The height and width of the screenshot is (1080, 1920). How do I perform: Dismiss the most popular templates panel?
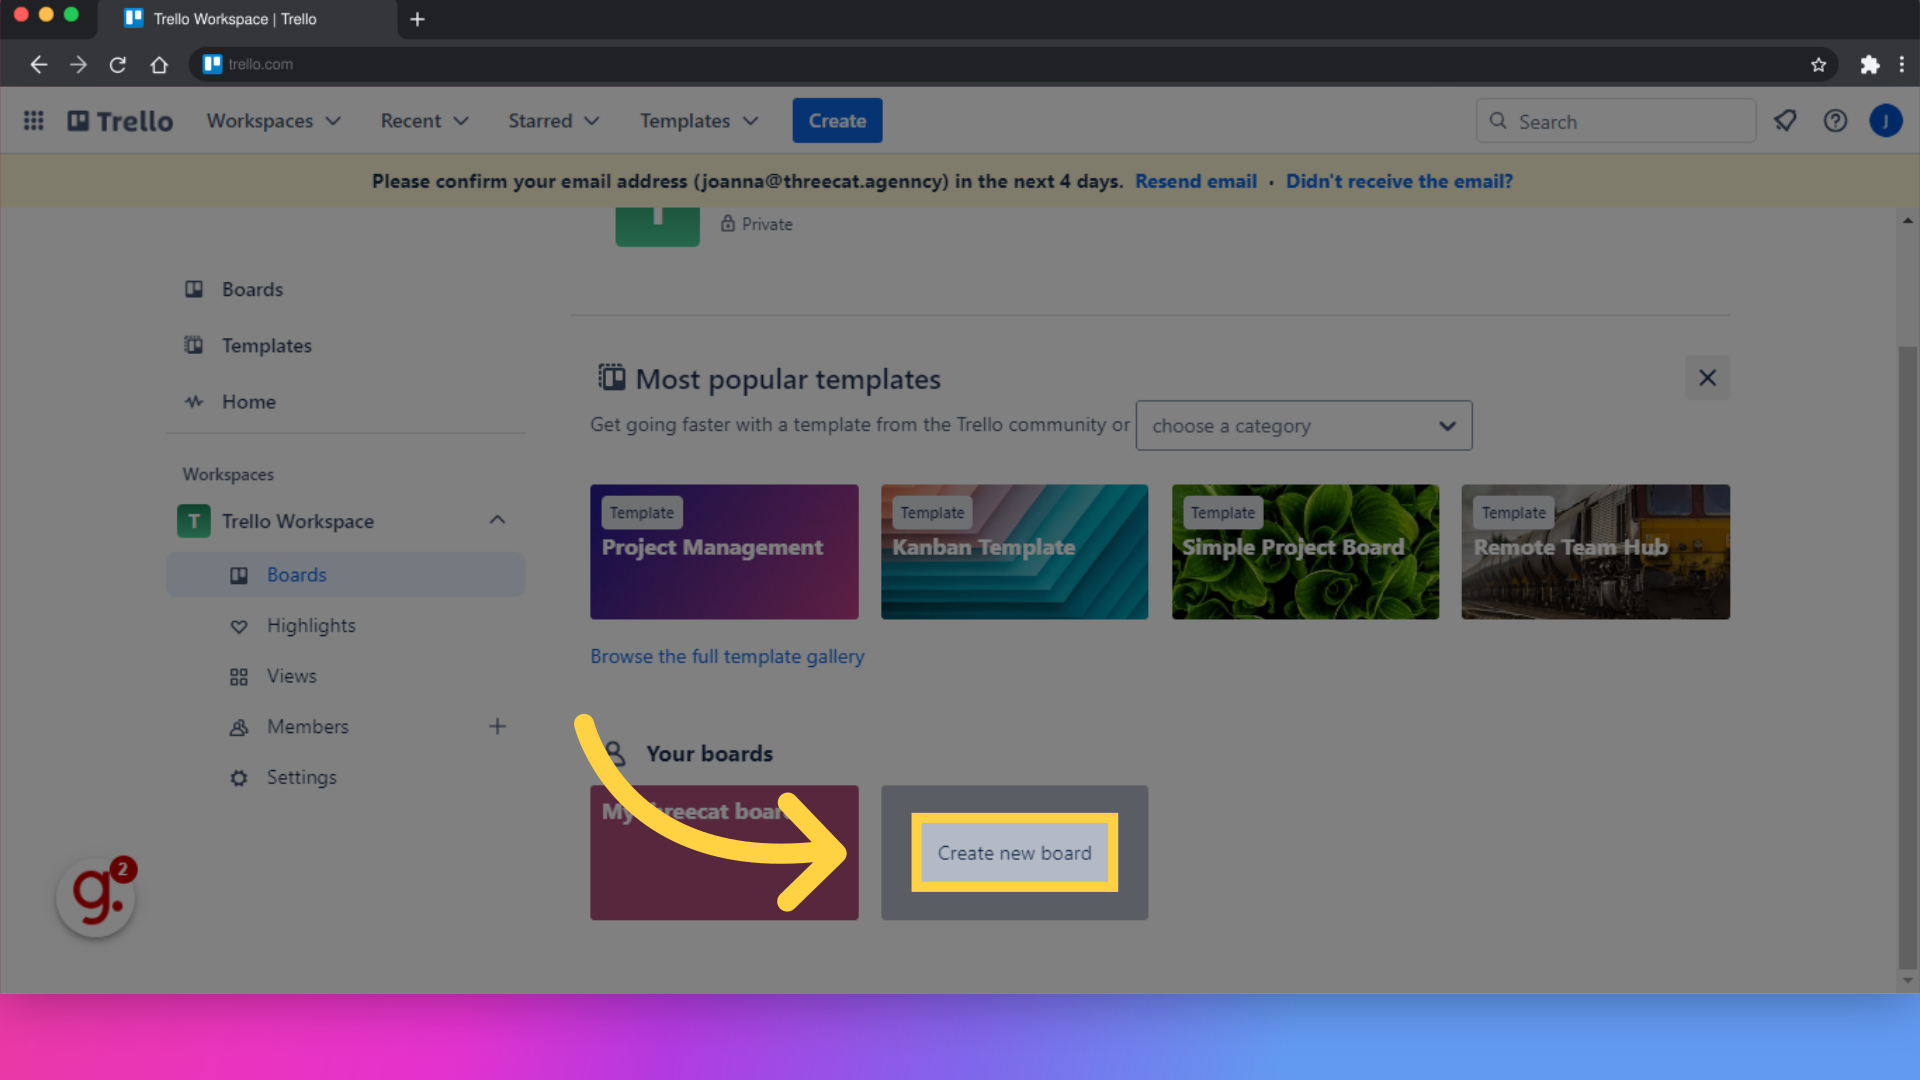coord(1706,378)
